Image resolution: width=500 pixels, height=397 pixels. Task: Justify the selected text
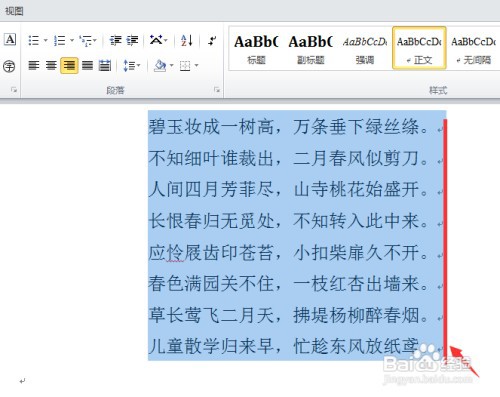87,65
